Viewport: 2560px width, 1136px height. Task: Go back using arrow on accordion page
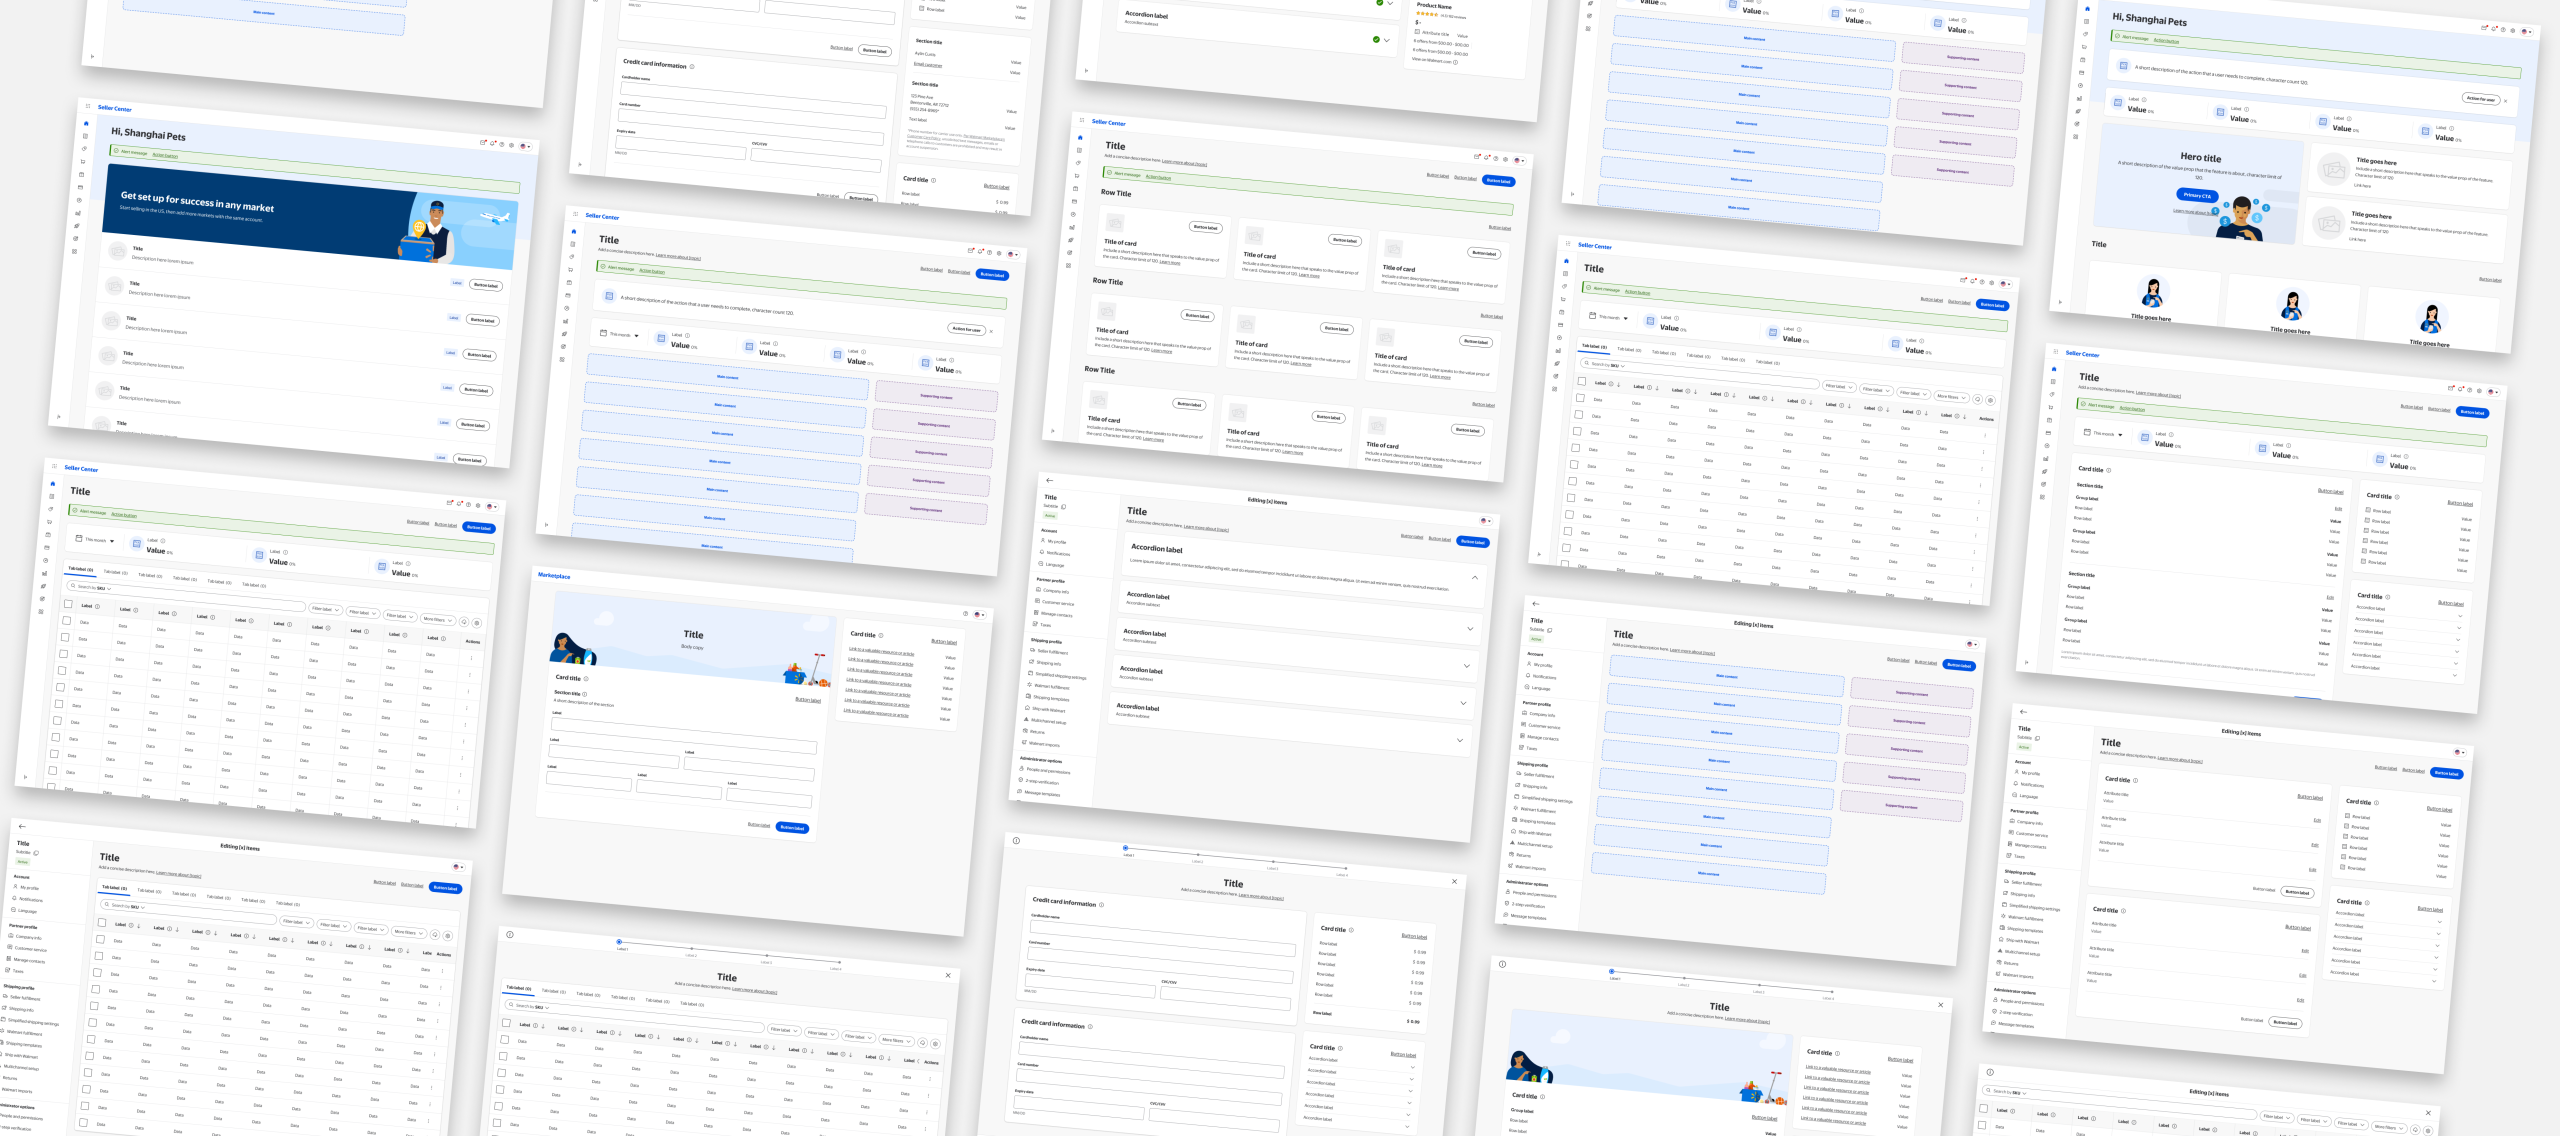(x=1049, y=481)
